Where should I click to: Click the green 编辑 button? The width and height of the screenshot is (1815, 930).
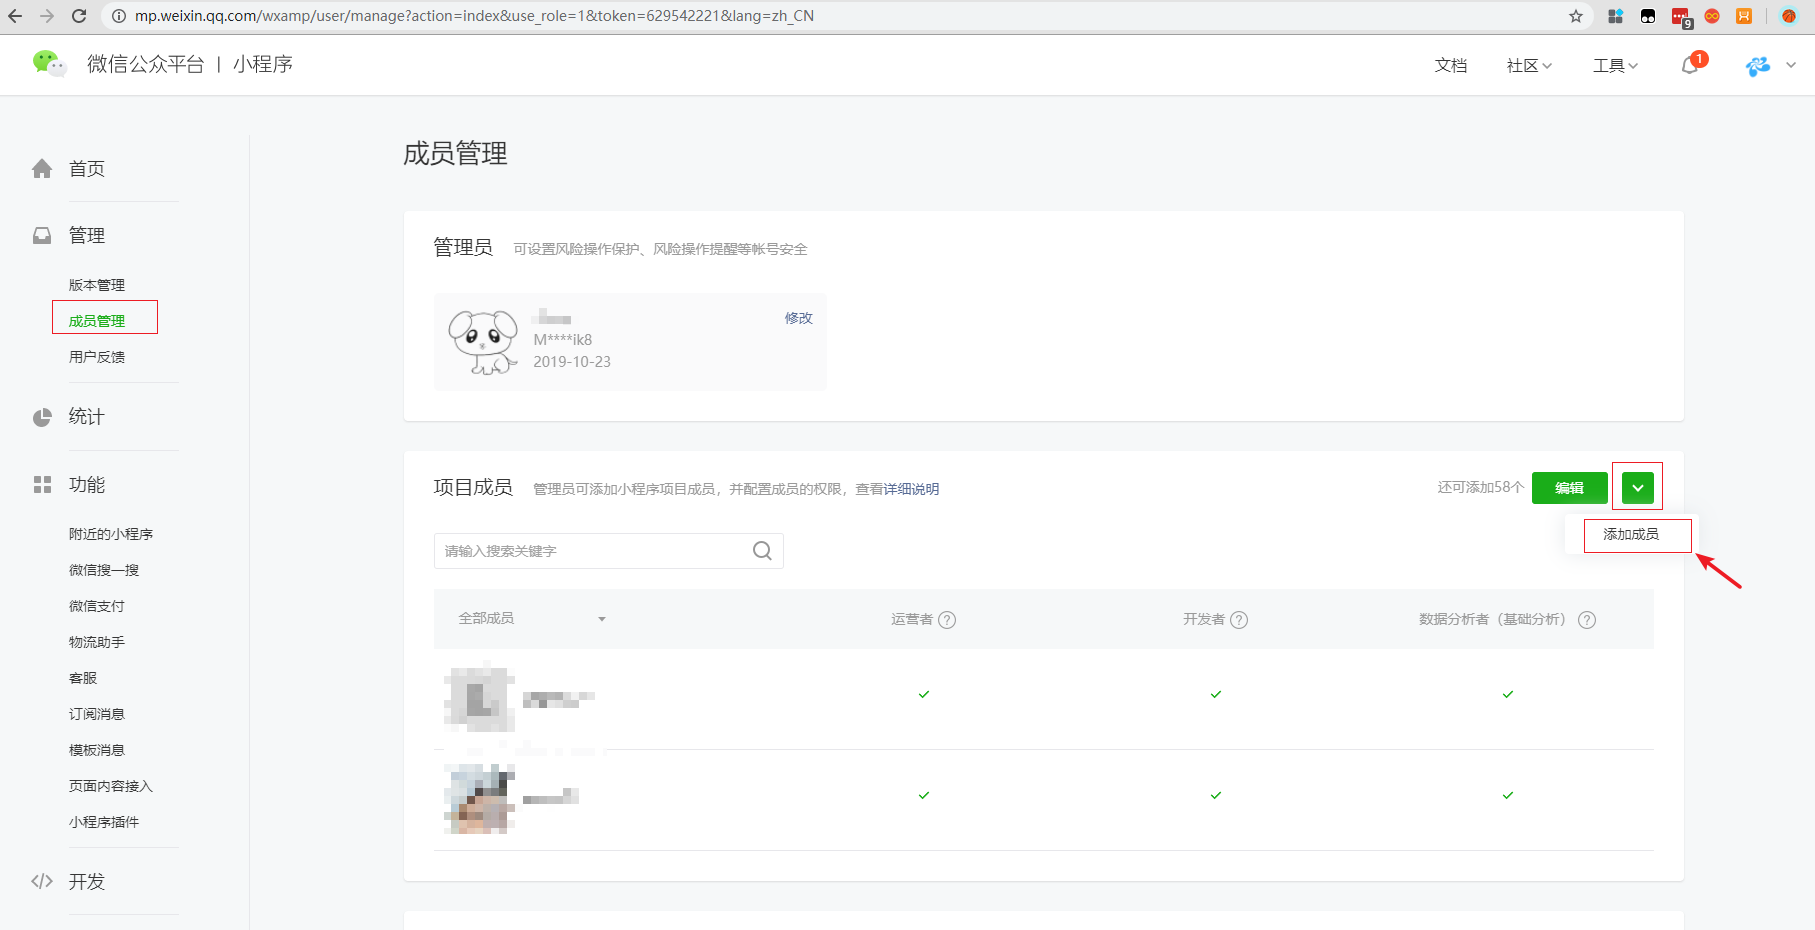pyautogui.click(x=1569, y=488)
